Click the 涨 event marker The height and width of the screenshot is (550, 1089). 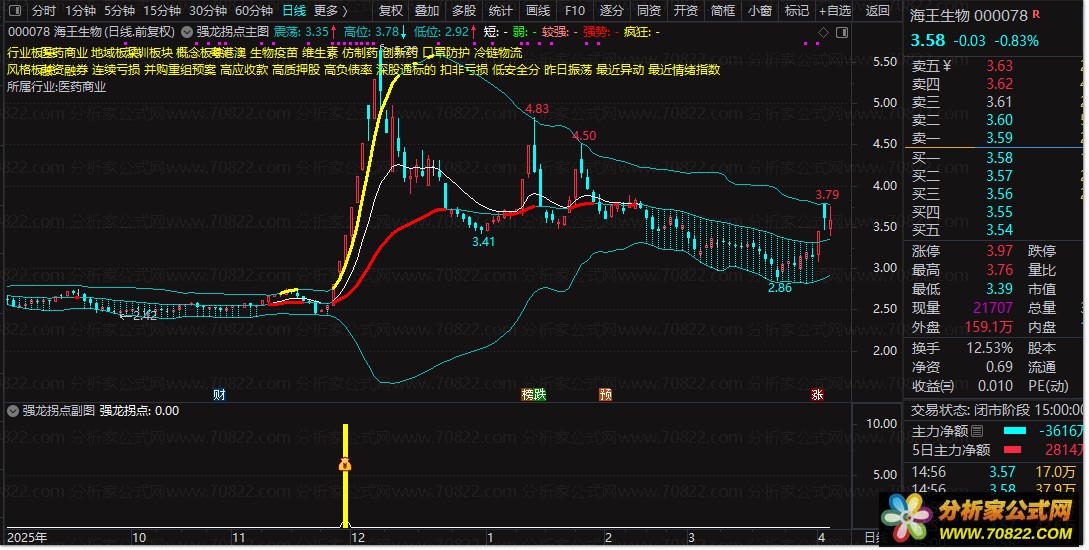click(x=817, y=395)
